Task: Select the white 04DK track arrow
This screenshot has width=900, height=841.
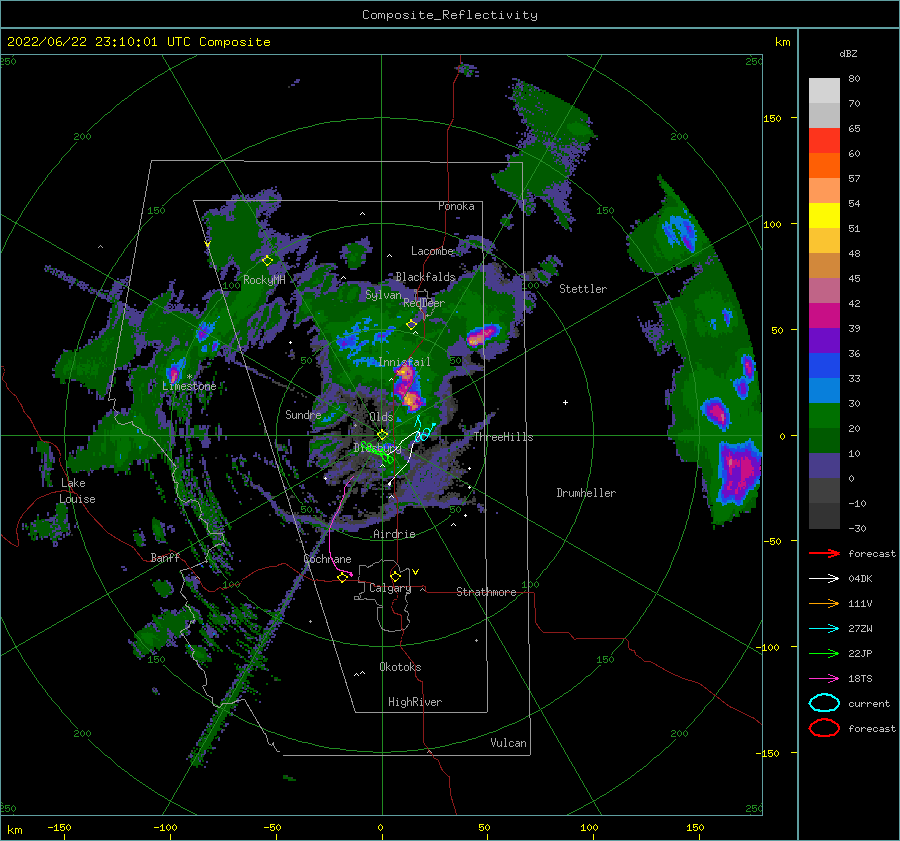Action: tap(824, 578)
